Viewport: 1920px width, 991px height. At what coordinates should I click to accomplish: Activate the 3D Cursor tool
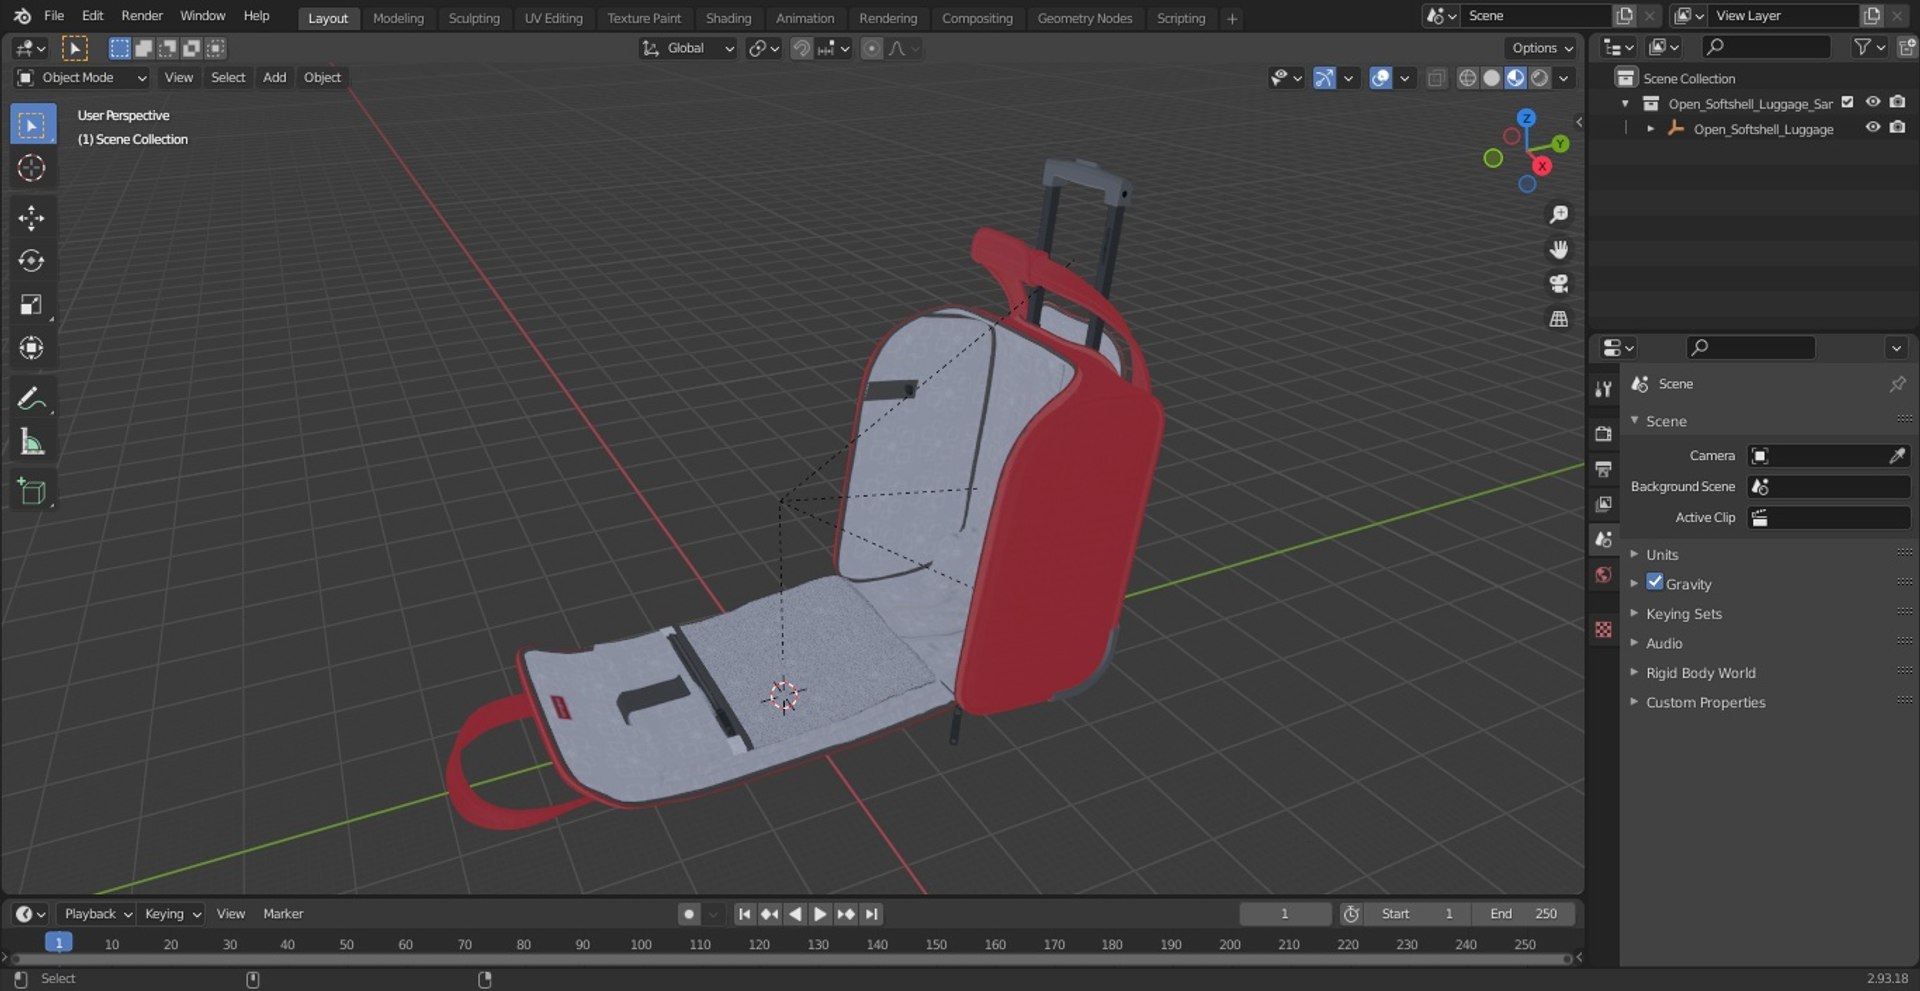pos(32,168)
